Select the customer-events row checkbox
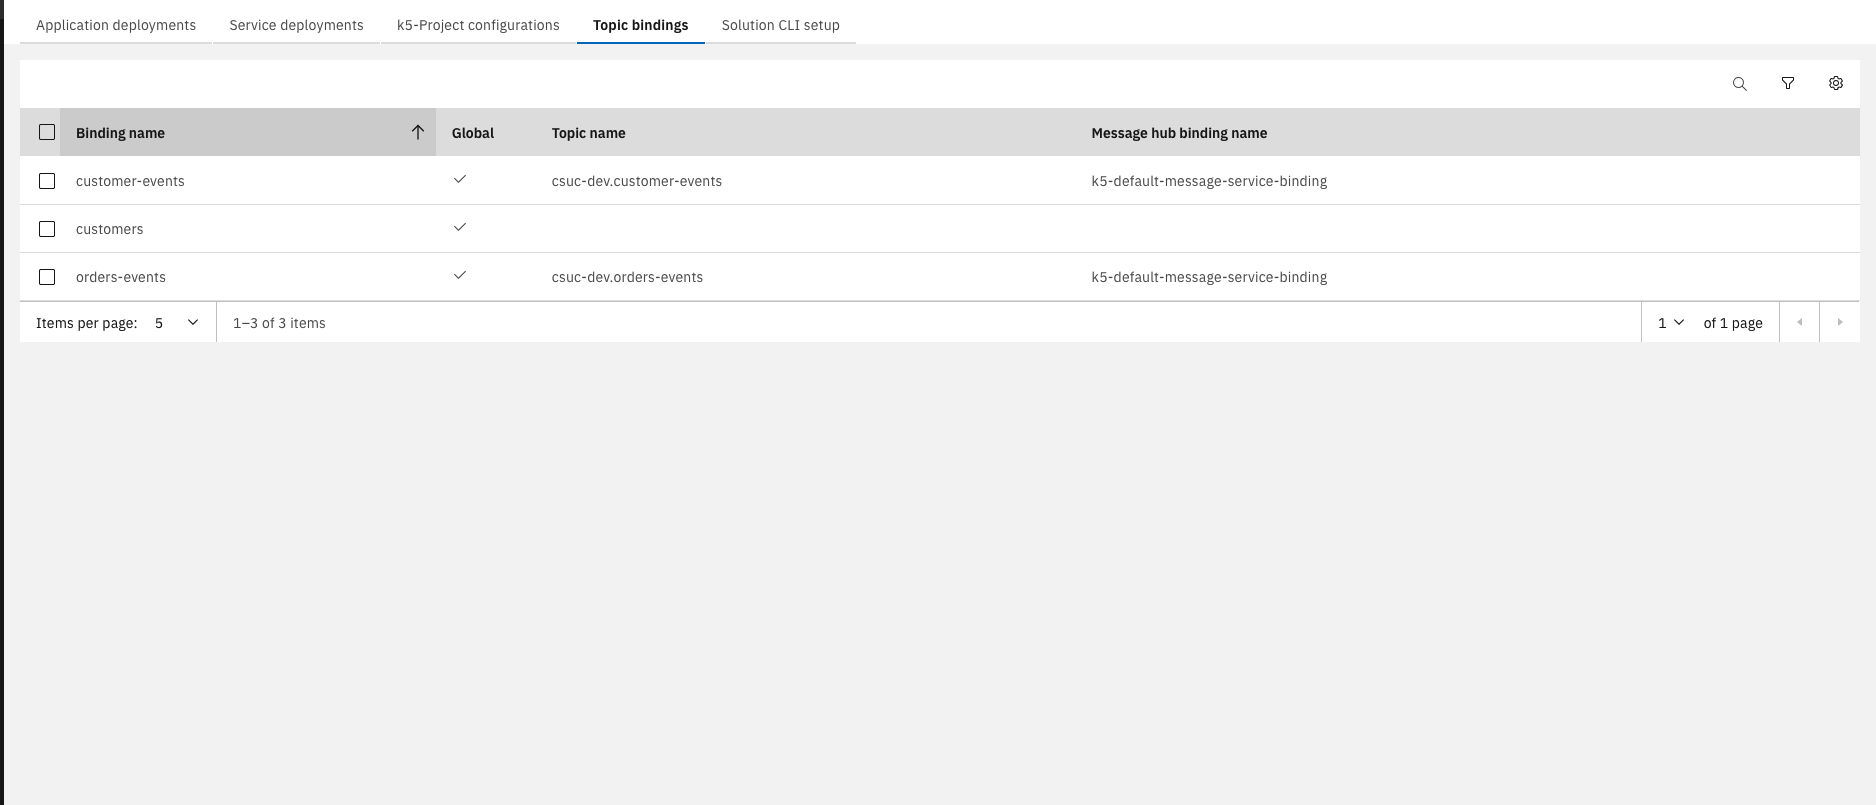Screen dimensions: 1876x805 pyautogui.click(x=47, y=181)
